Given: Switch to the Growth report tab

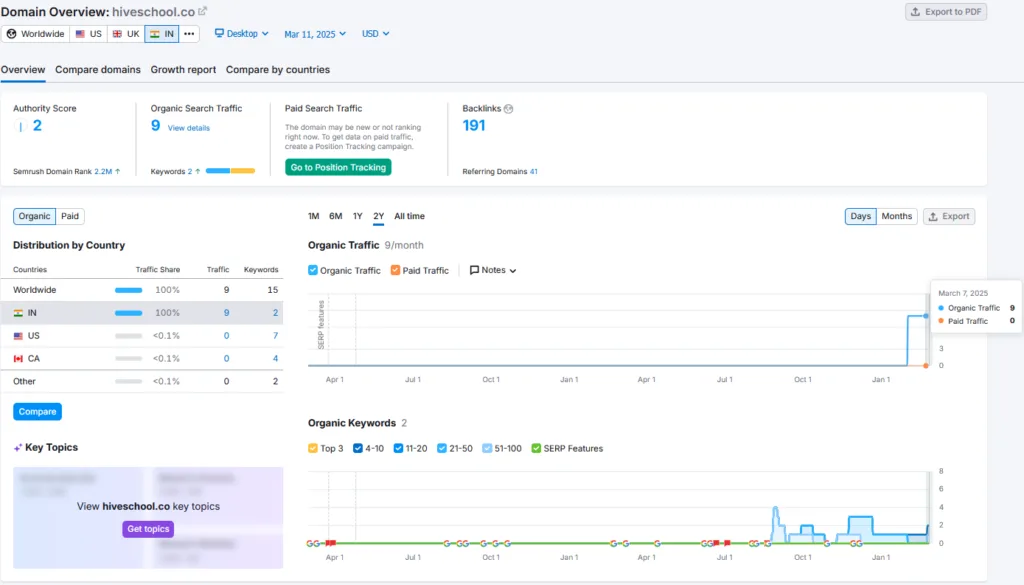Looking at the screenshot, I should click(184, 70).
